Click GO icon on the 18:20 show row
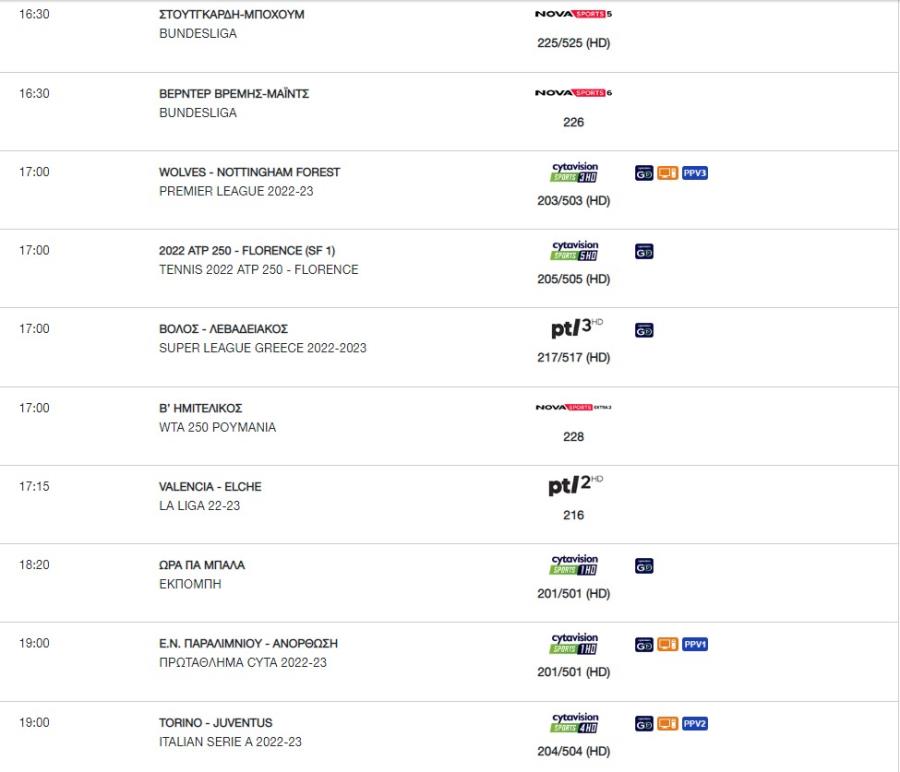900x772 pixels. pos(644,566)
